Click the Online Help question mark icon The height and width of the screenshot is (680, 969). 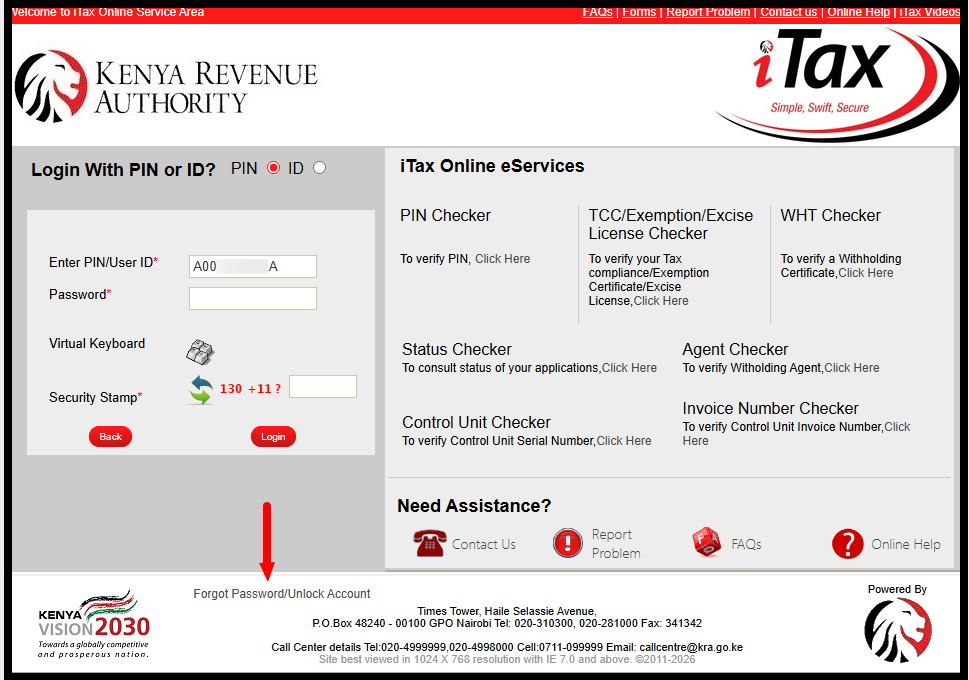coord(847,543)
